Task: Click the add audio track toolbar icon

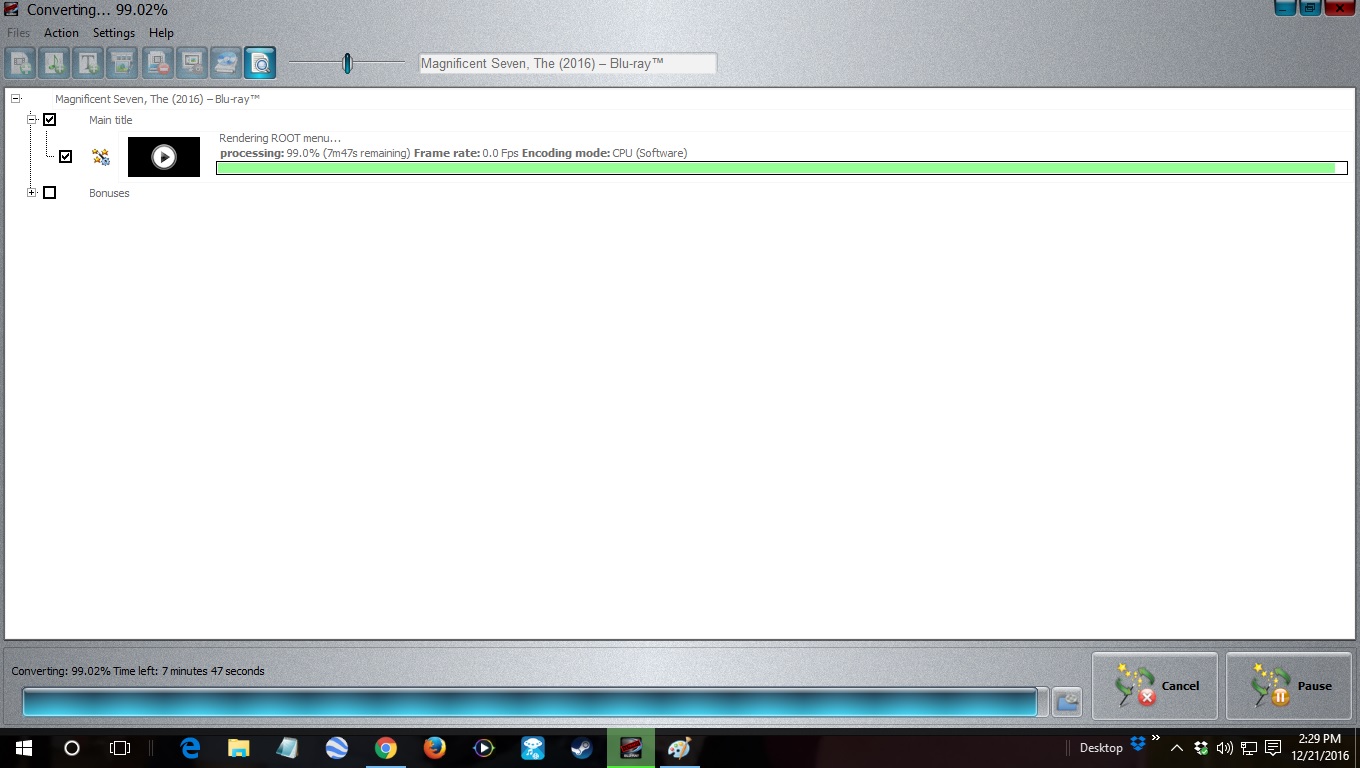Action: (54, 63)
